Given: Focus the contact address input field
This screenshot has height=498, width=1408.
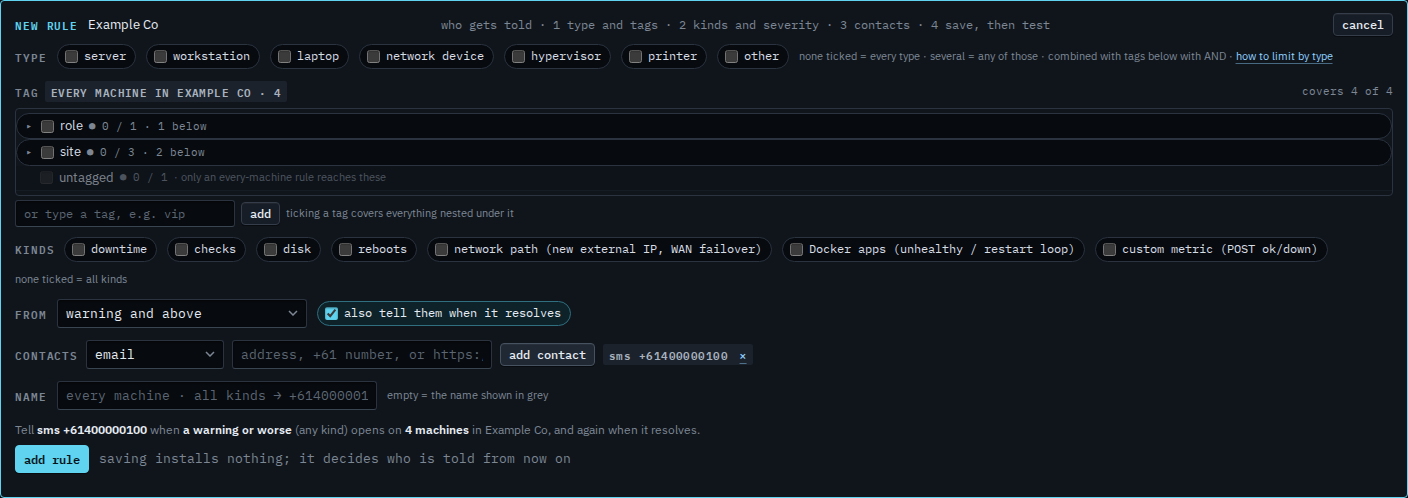Looking at the screenshot, I should coord(362,354).
